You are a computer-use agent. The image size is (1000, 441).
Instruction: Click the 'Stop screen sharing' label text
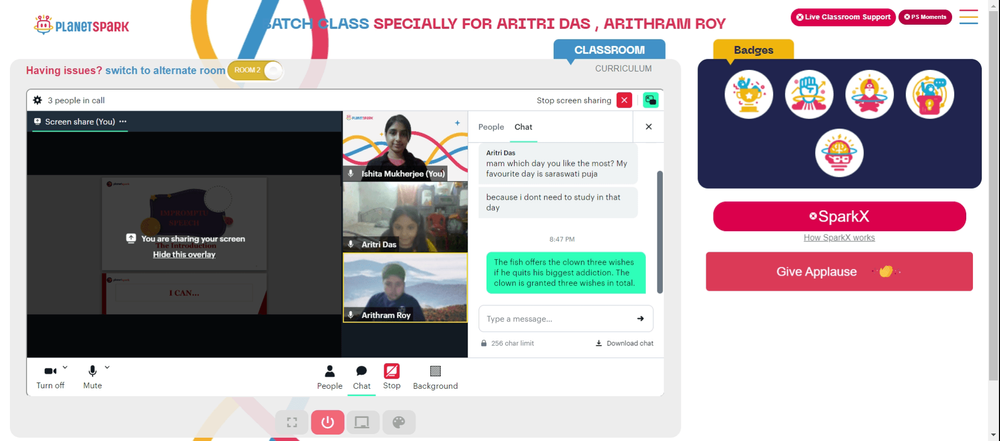click(x=574, y=100)
